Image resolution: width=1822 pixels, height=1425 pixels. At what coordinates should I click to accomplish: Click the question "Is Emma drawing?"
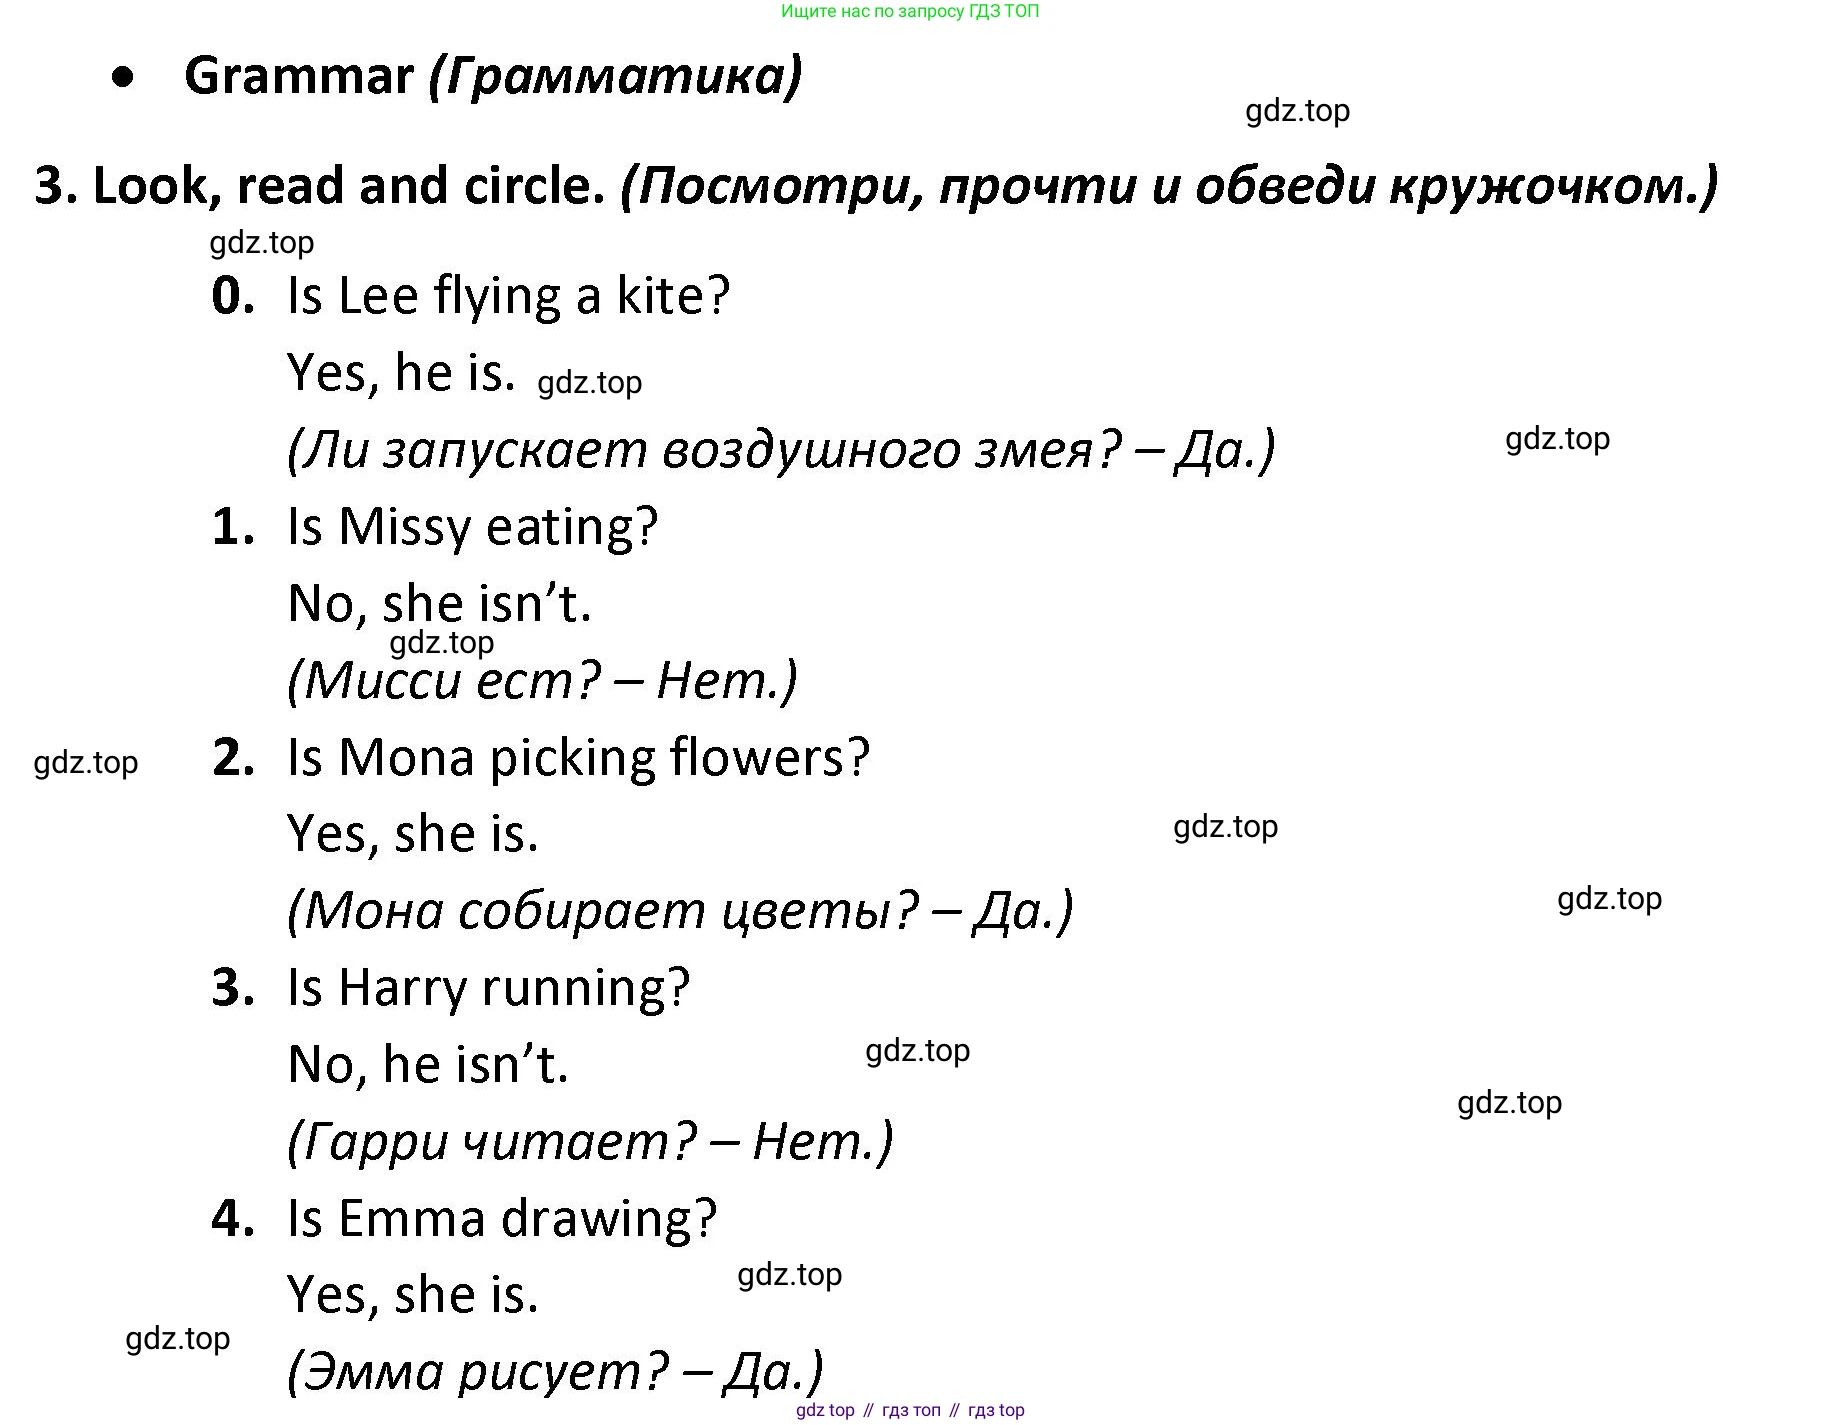pos(502,1219)
